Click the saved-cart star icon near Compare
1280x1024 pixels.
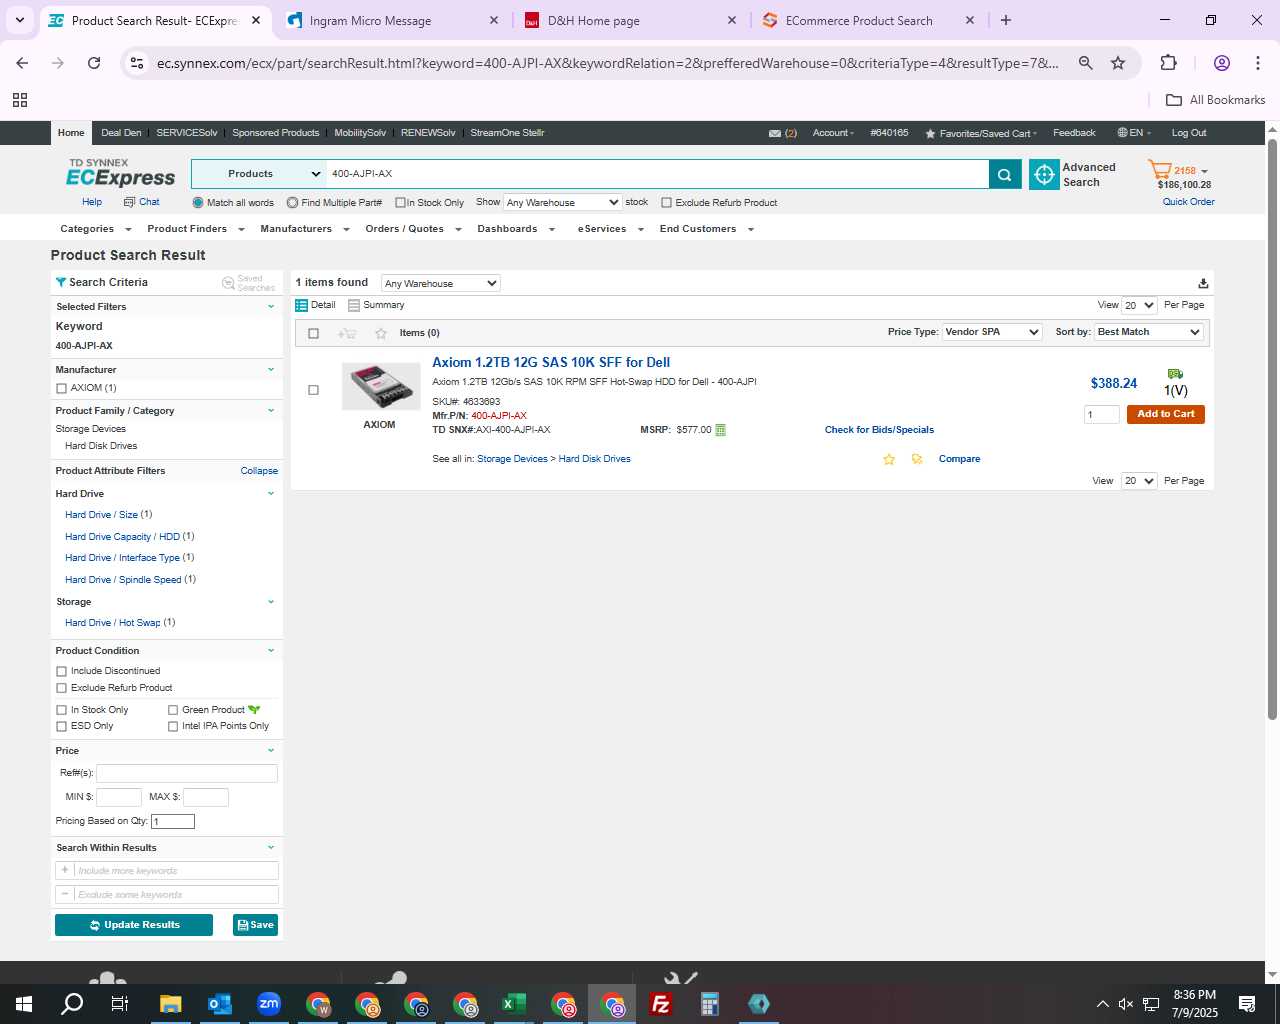click(x=917, y=459)
